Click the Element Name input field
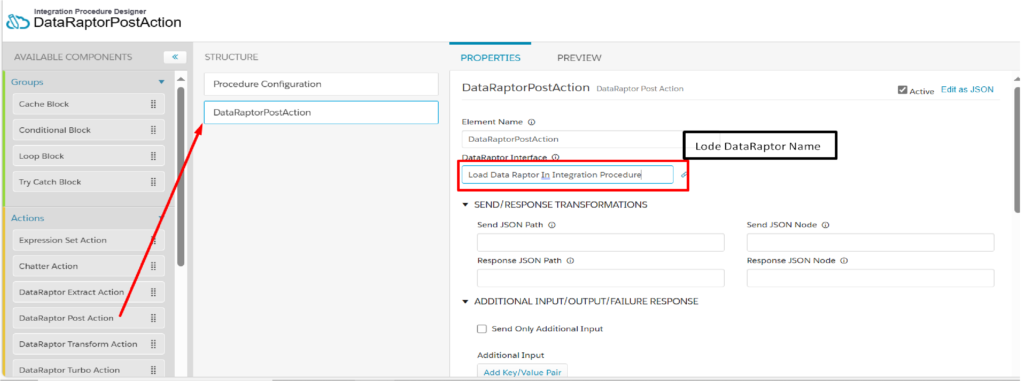 point(572,139)
